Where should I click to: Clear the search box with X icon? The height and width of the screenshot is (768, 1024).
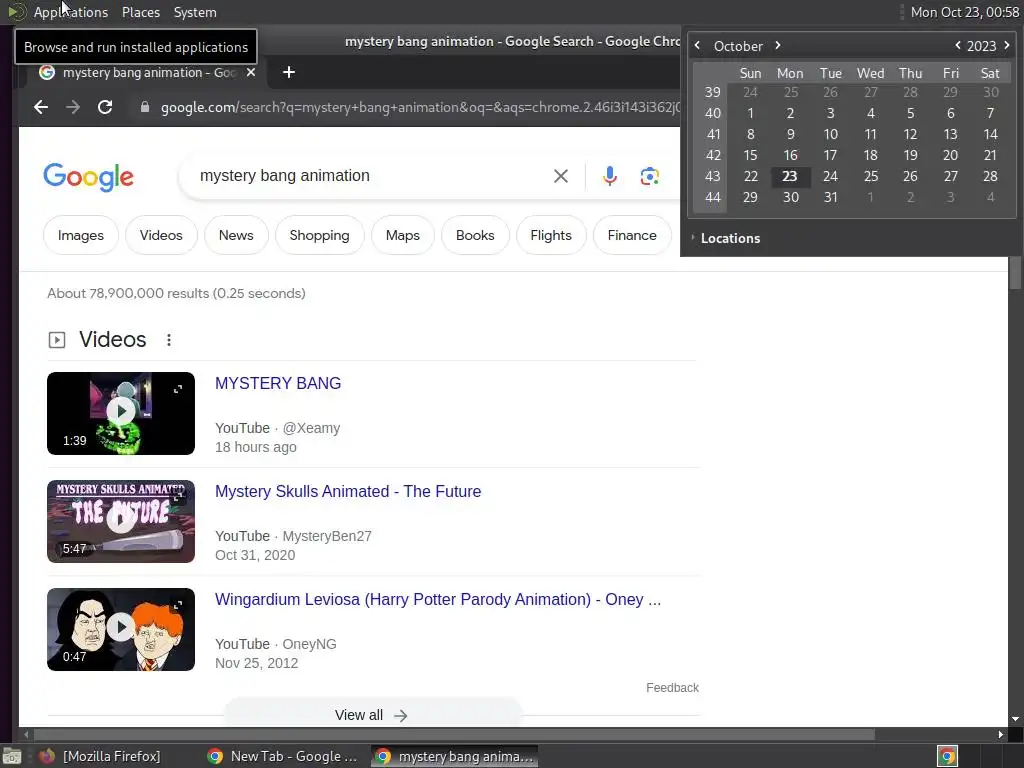click(x=560, y=176)
